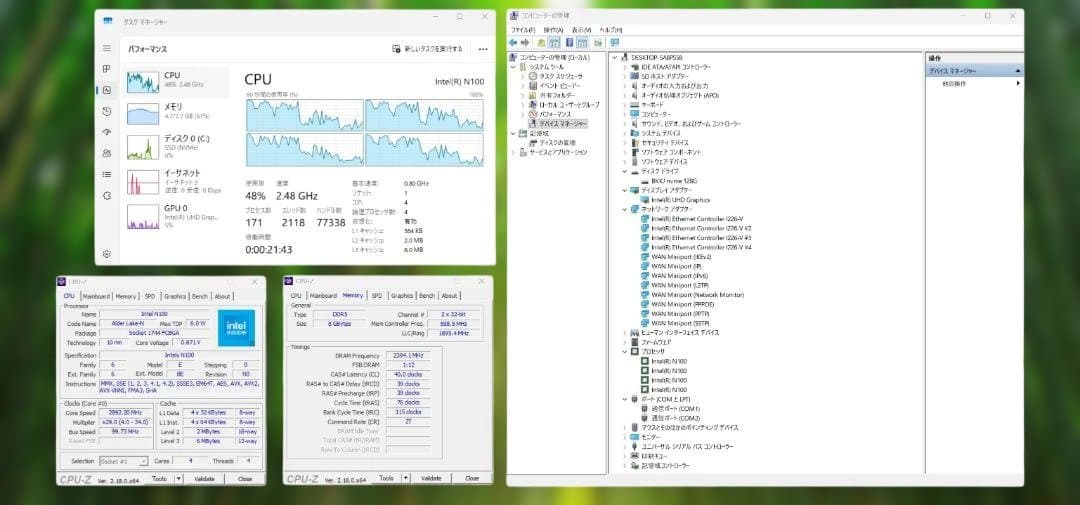Collapse プロセッサ device category

(625, 351)
